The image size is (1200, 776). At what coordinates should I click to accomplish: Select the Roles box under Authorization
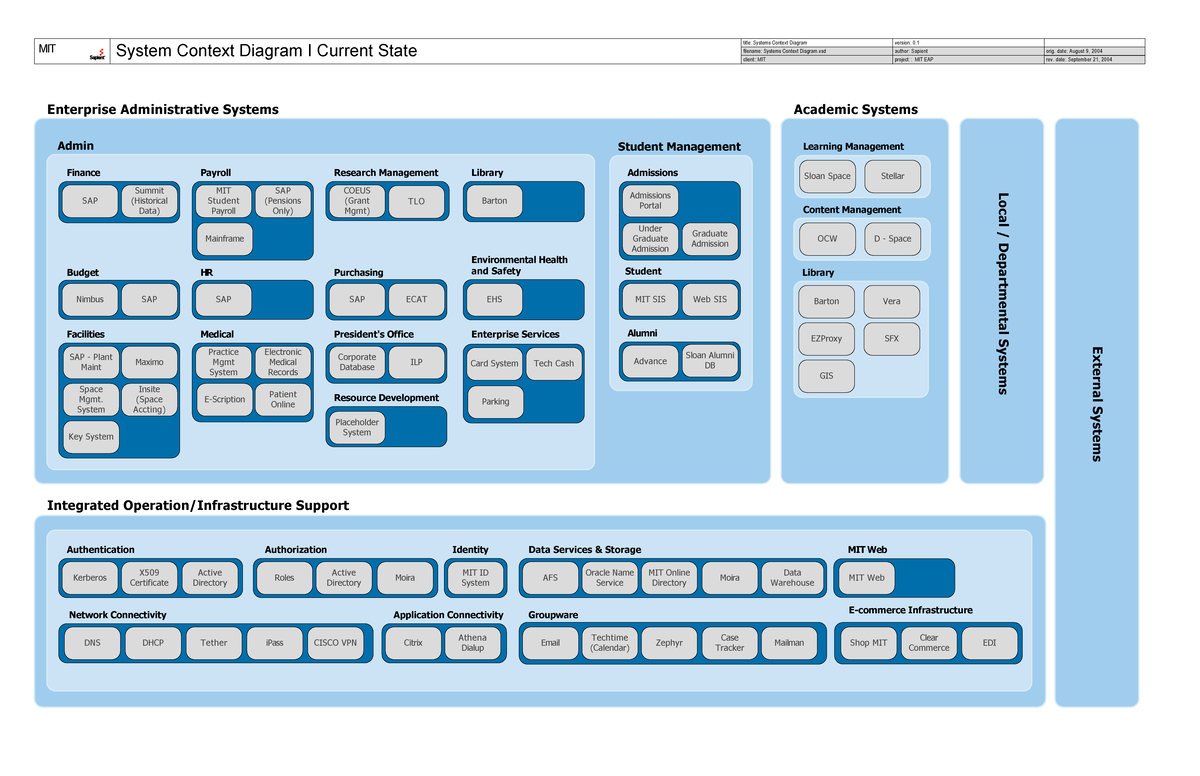[x=285, y=578]
